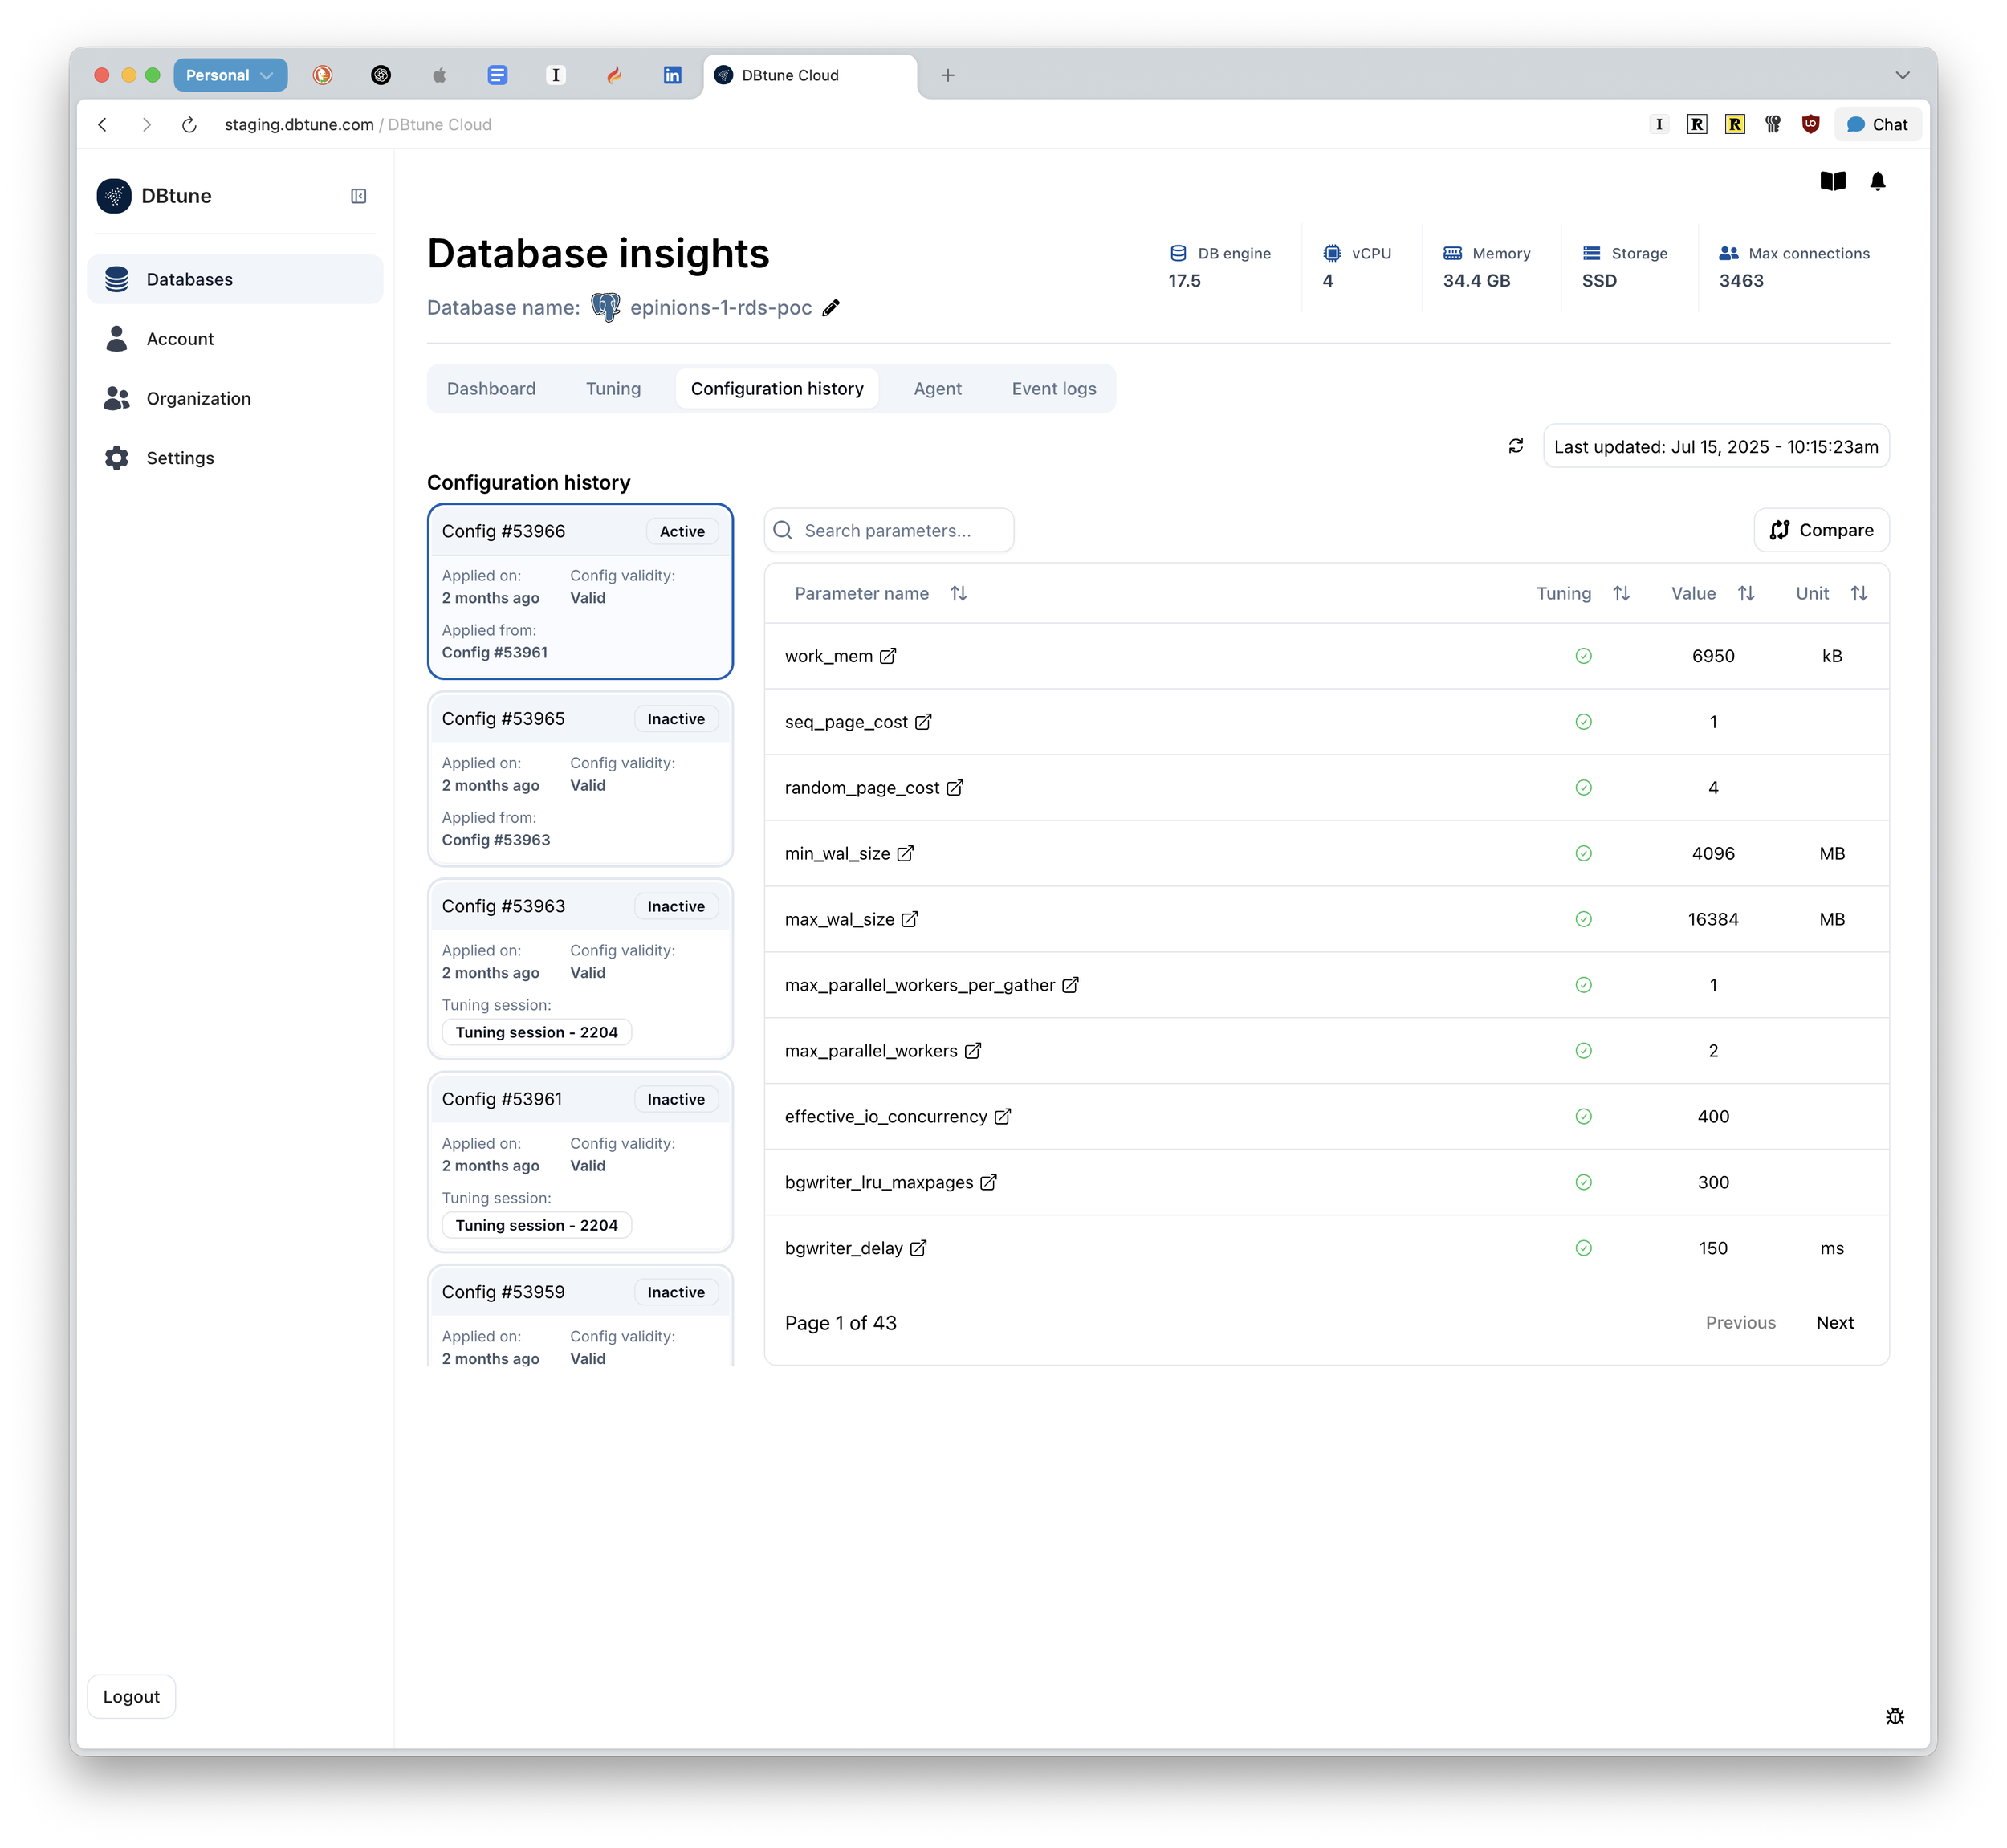2007x1848 pixels.
Task: Switch to the Event logs tab
Action: click(1053, 388)
